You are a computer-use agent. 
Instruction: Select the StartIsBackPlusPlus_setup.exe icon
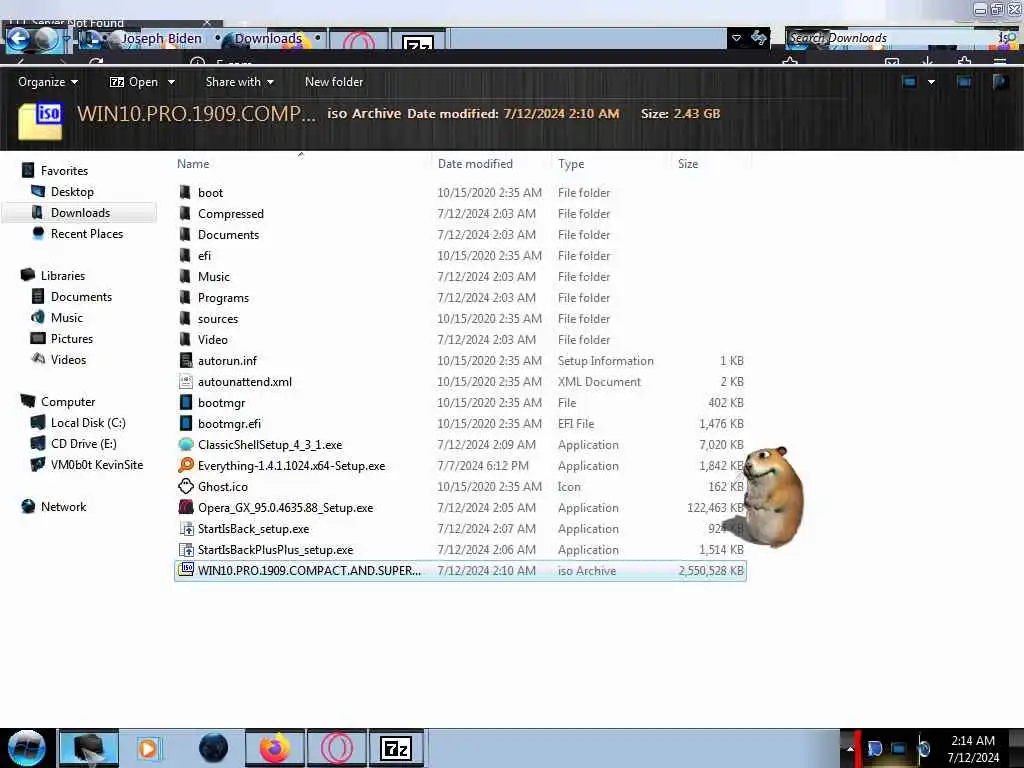(x=186, y=550)
